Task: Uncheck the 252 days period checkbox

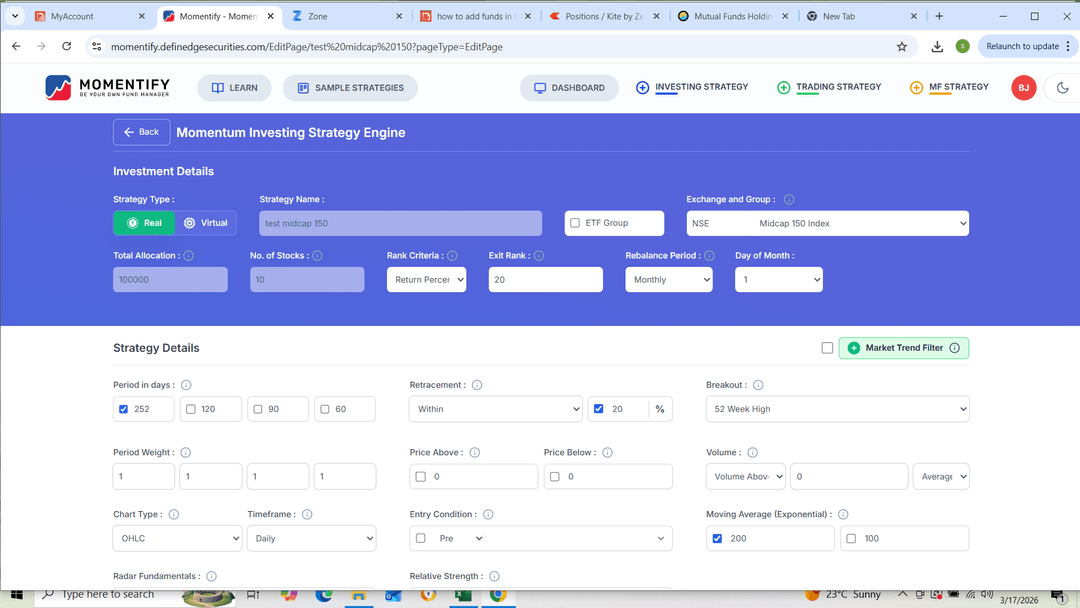Action: 124,409
